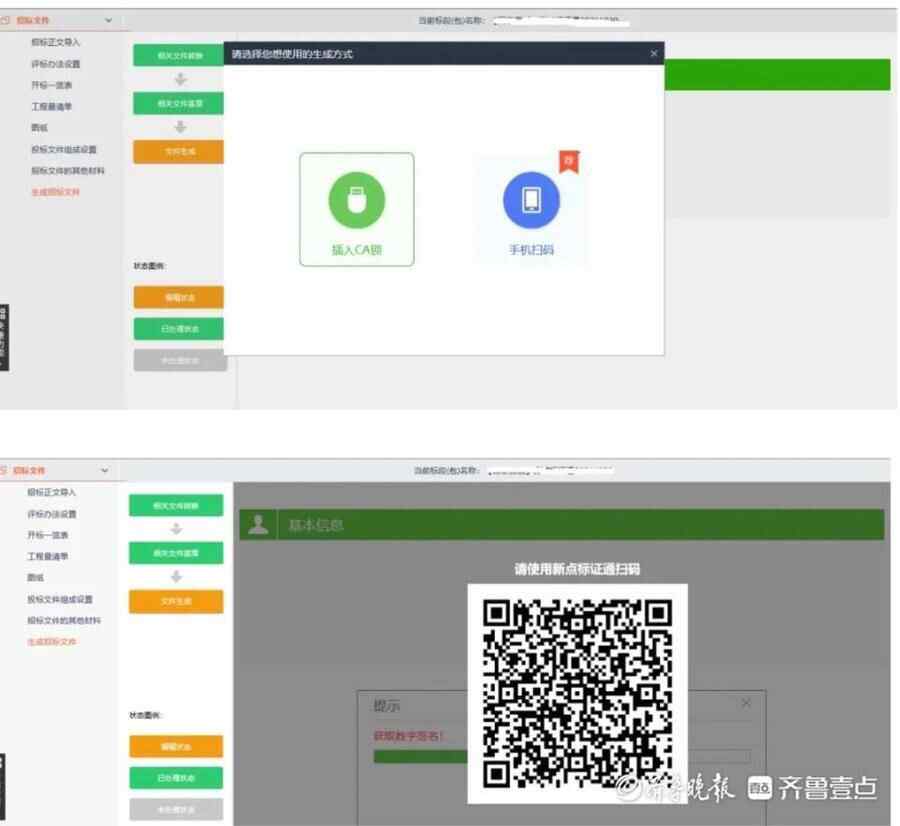Open 工程量清单 in lower screenshot sidebar

pos(48,556)
